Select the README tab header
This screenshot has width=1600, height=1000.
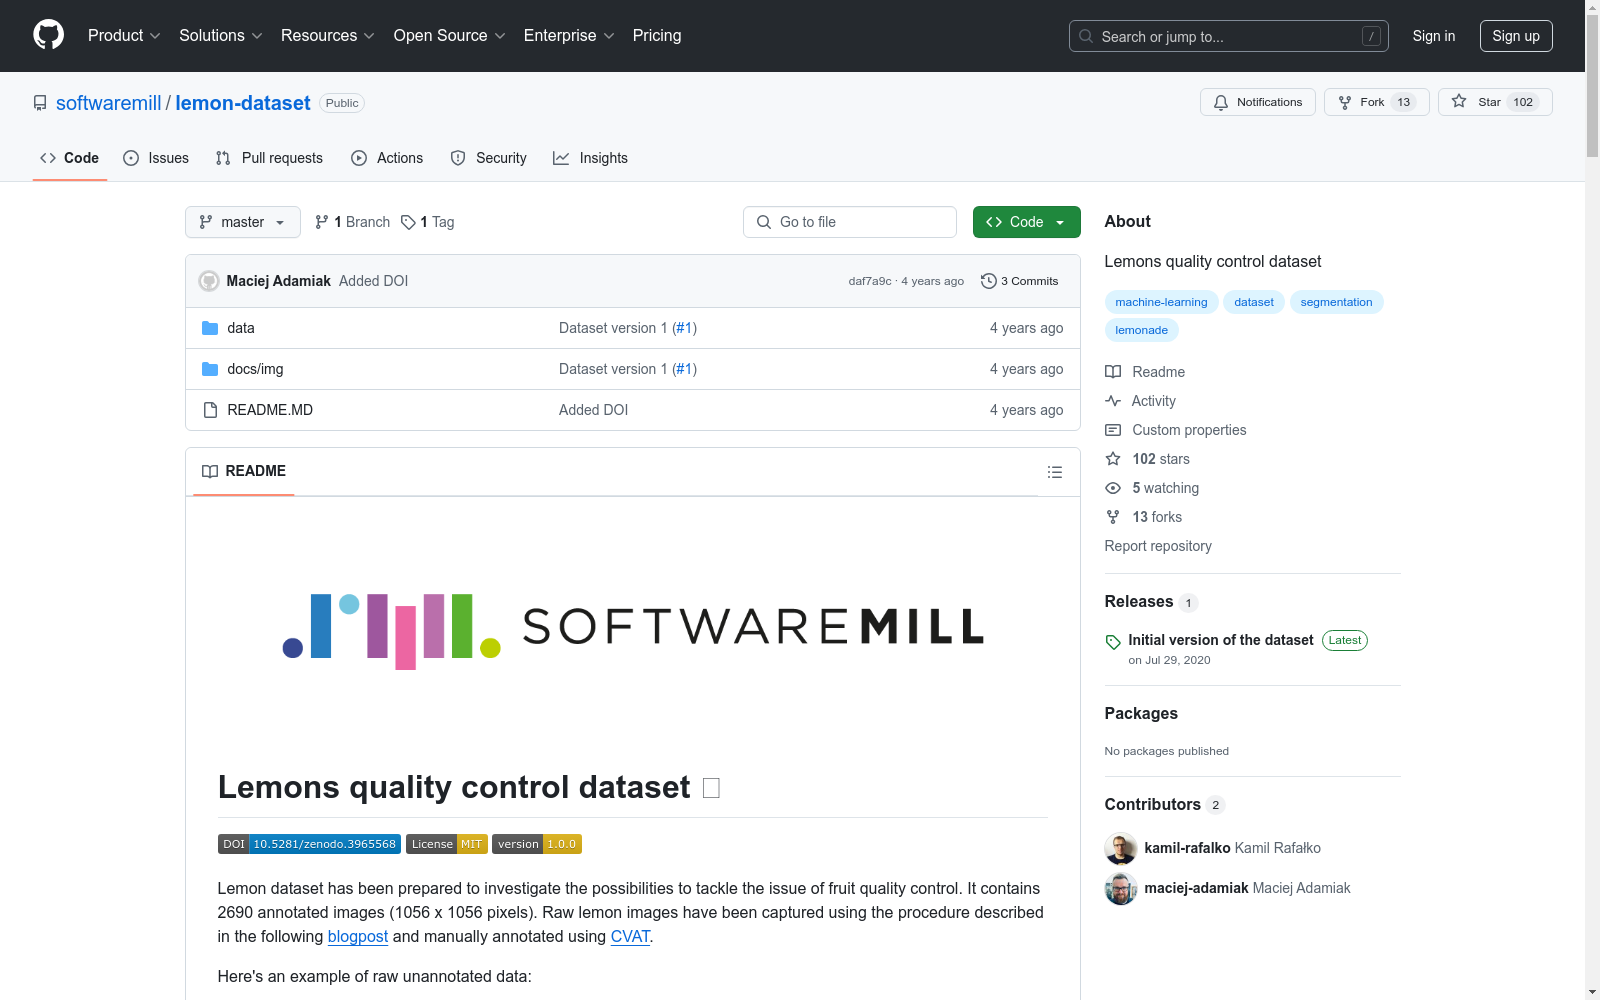[244, 471]
